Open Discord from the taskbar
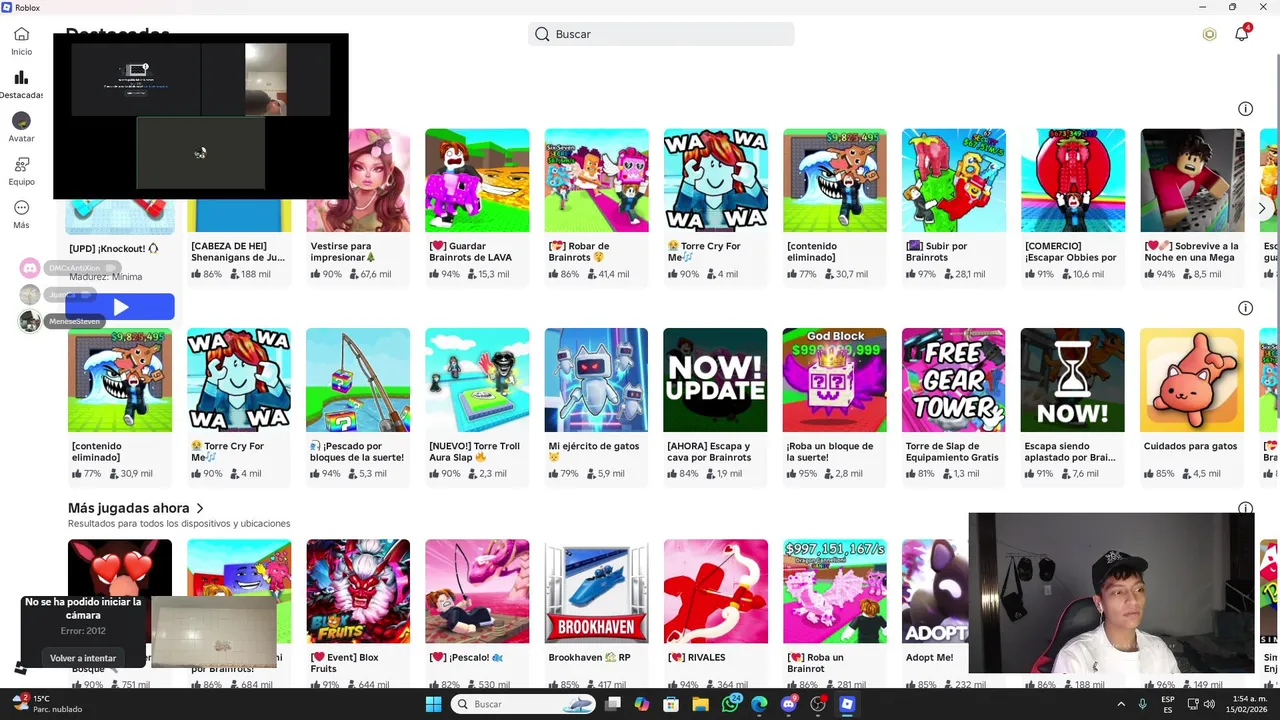Screen dimensions: 1280x720 pos(788,704)
